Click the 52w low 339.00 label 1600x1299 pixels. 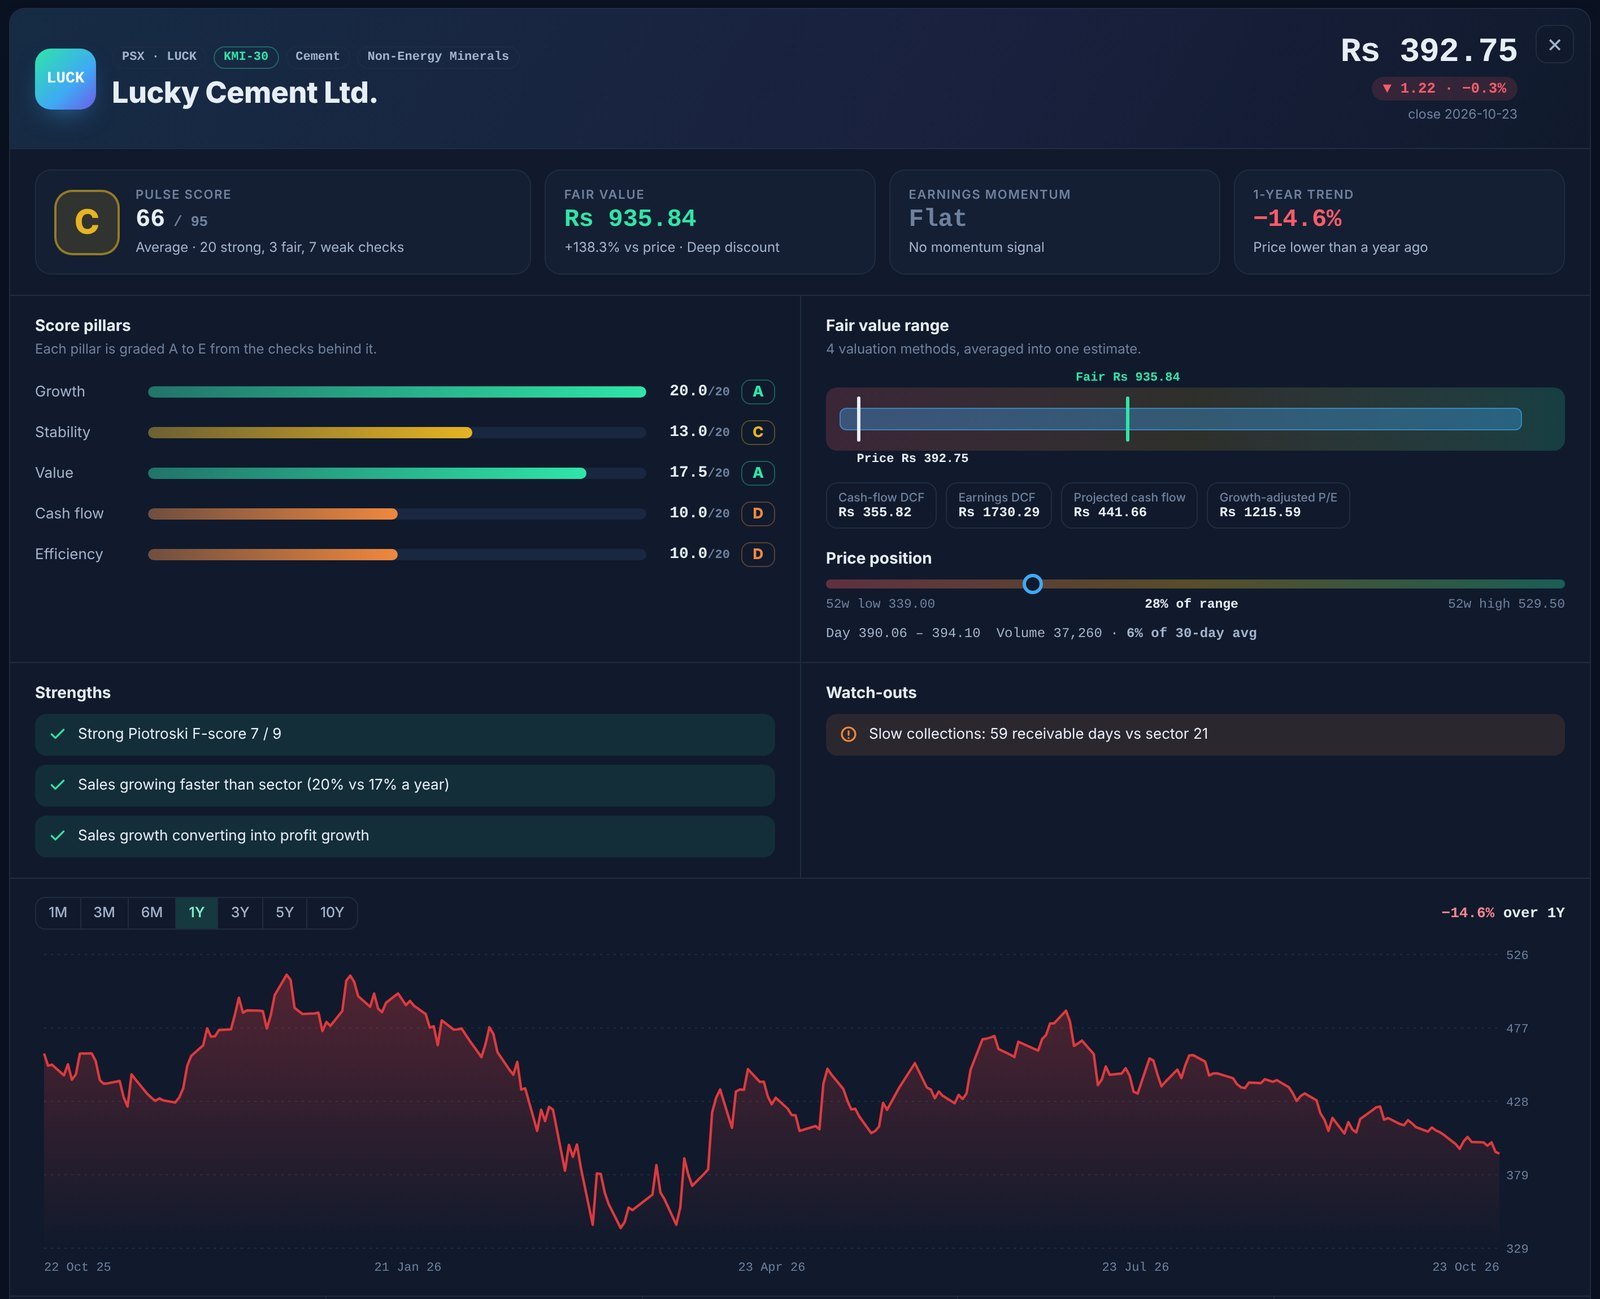tap(880, 604)
